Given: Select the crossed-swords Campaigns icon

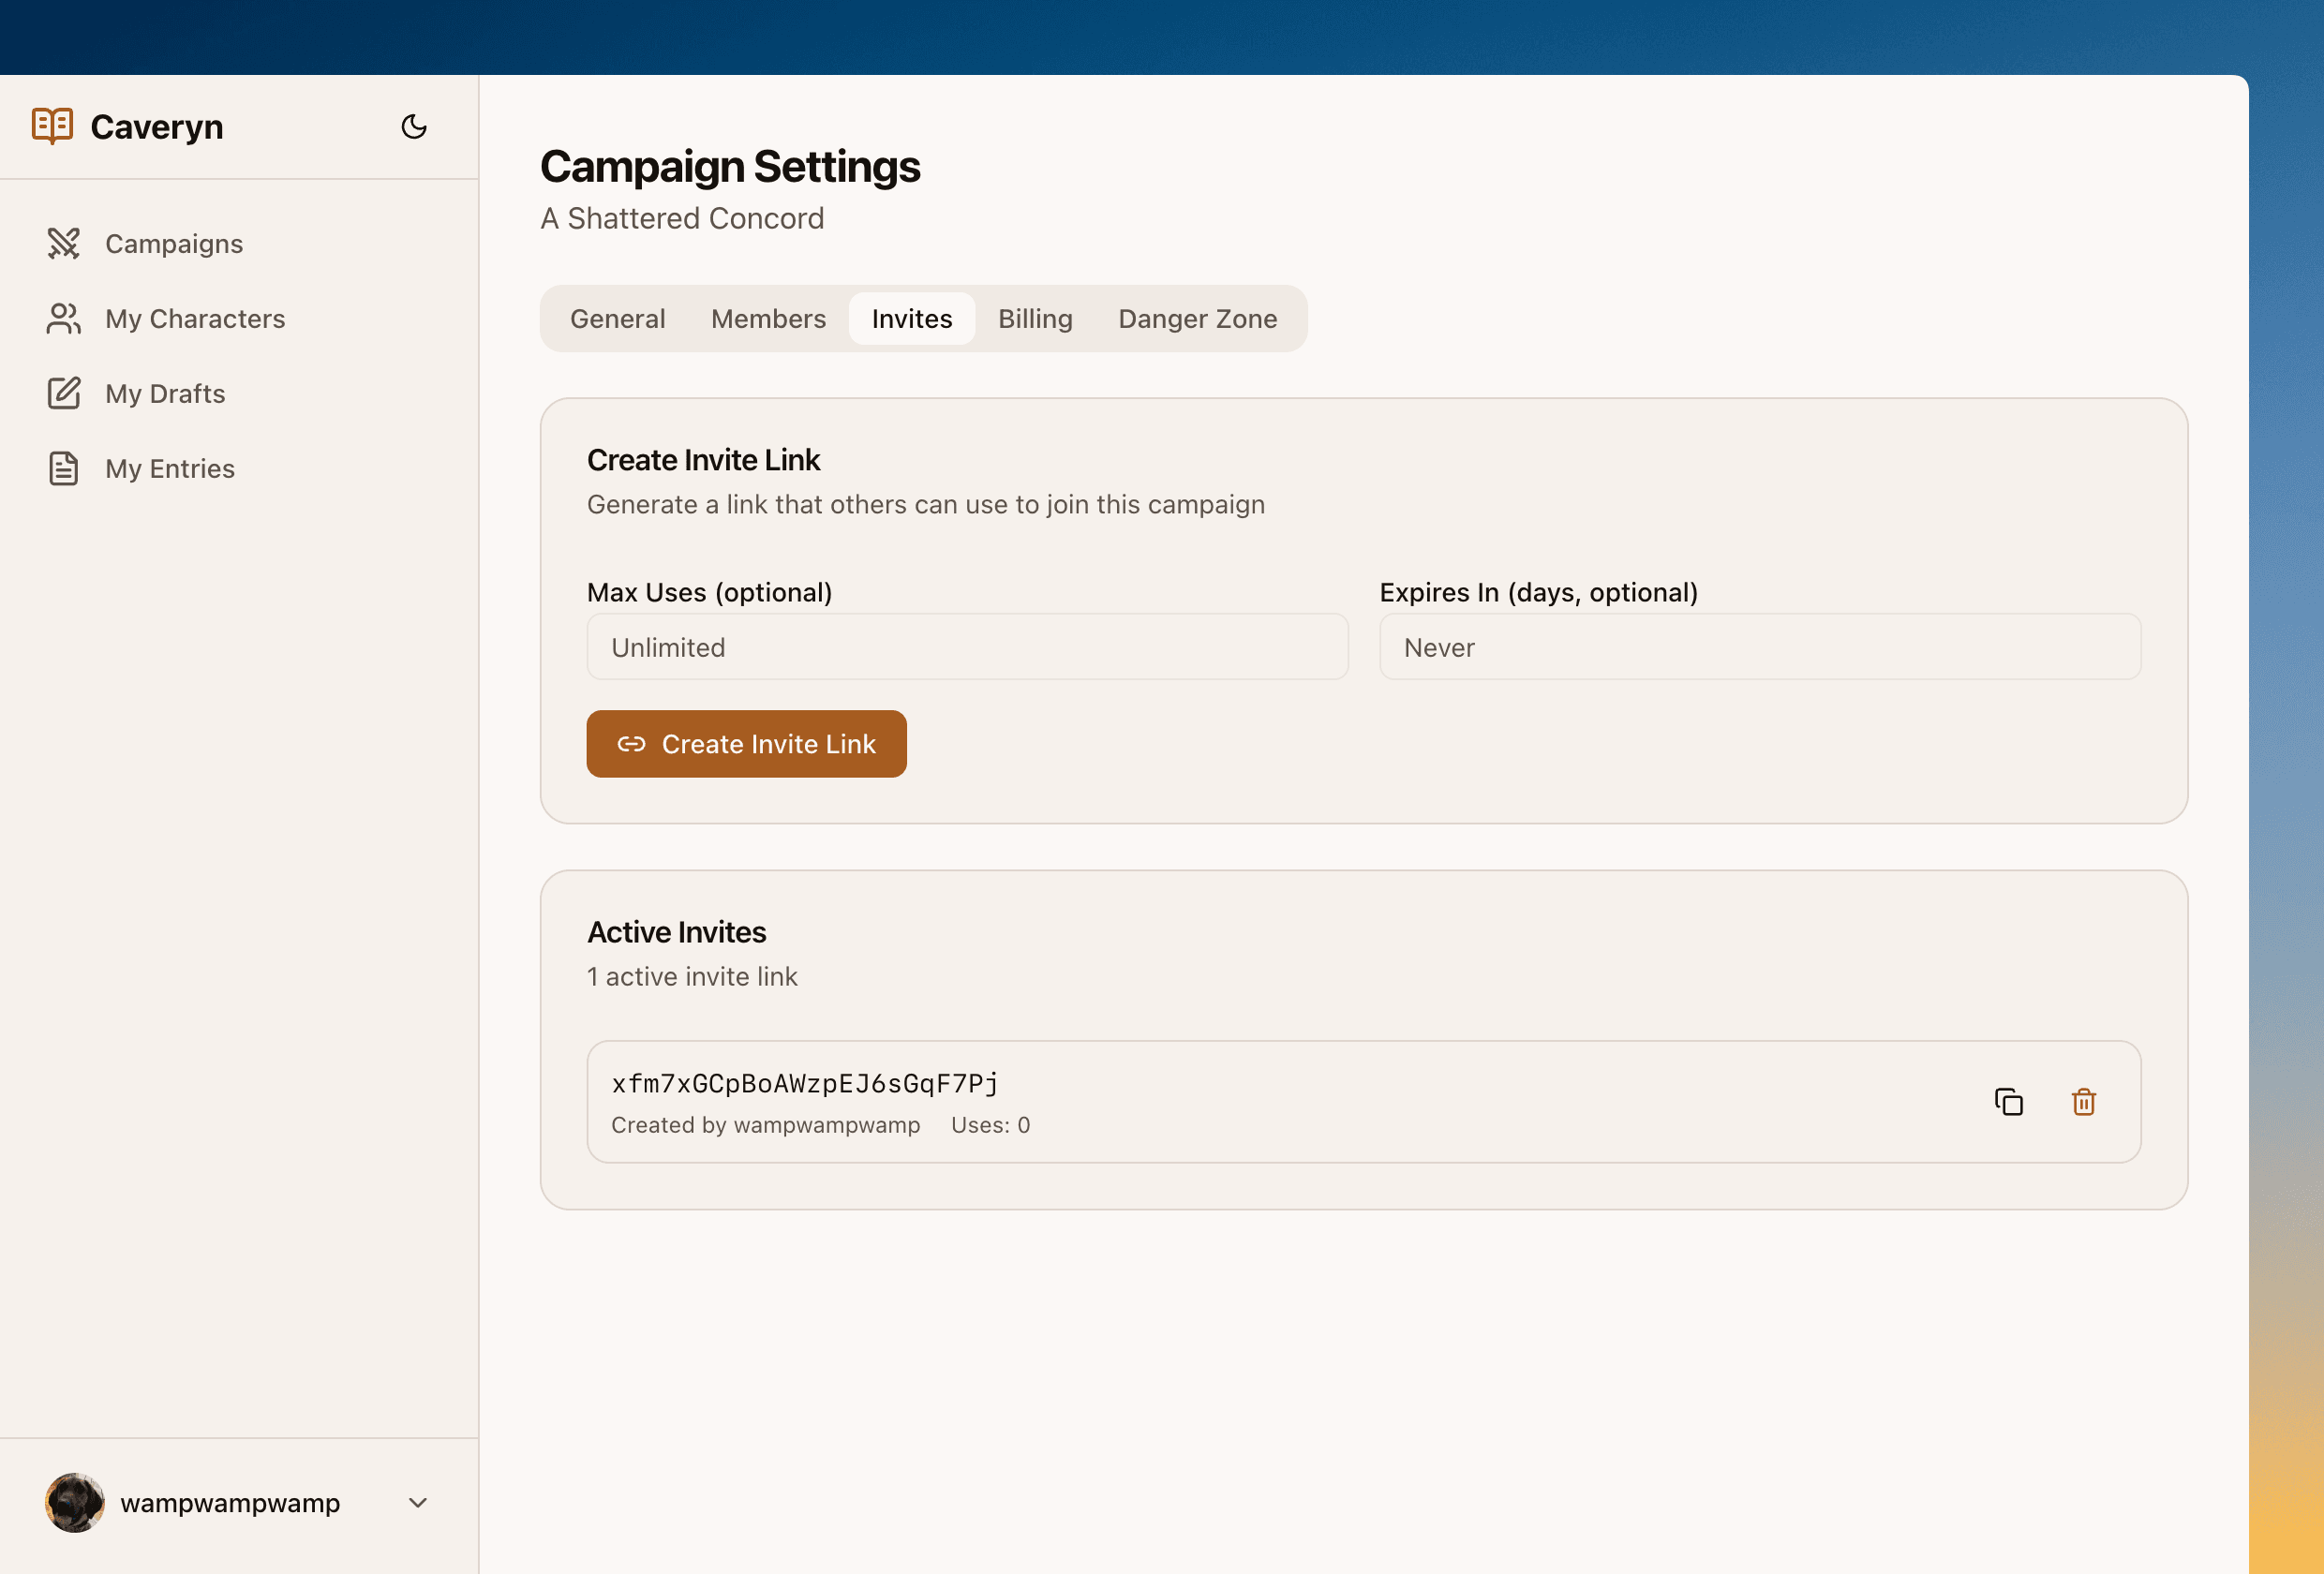Looking at the screenshot, I should pyautogui.click(x=64, y=243).
